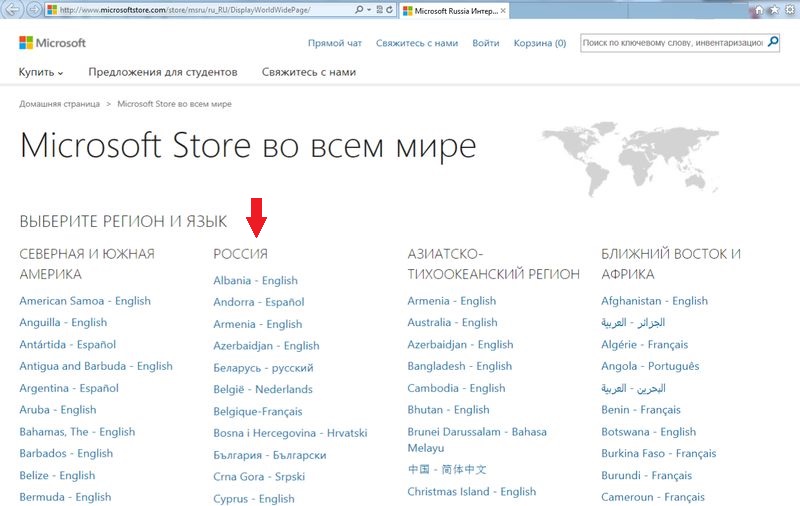Click the Войти sign-in link
This screenshot has width=800, height=506.
[x=486, y=43]
